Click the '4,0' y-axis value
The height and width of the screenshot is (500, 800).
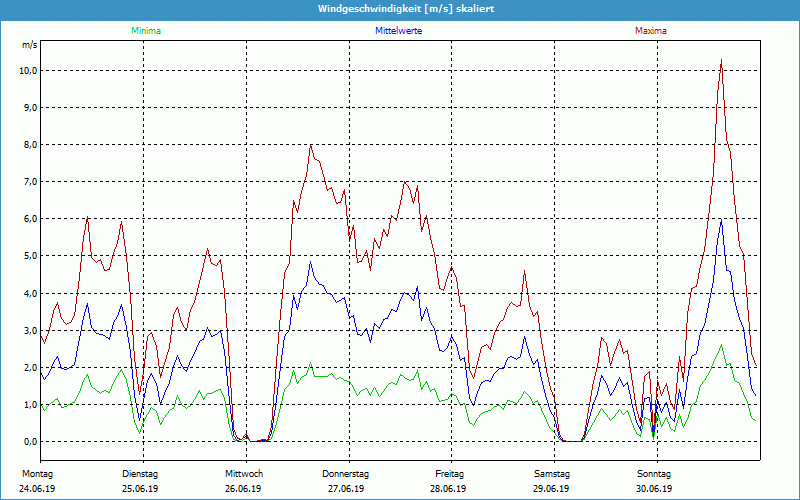tap(30, 293)
